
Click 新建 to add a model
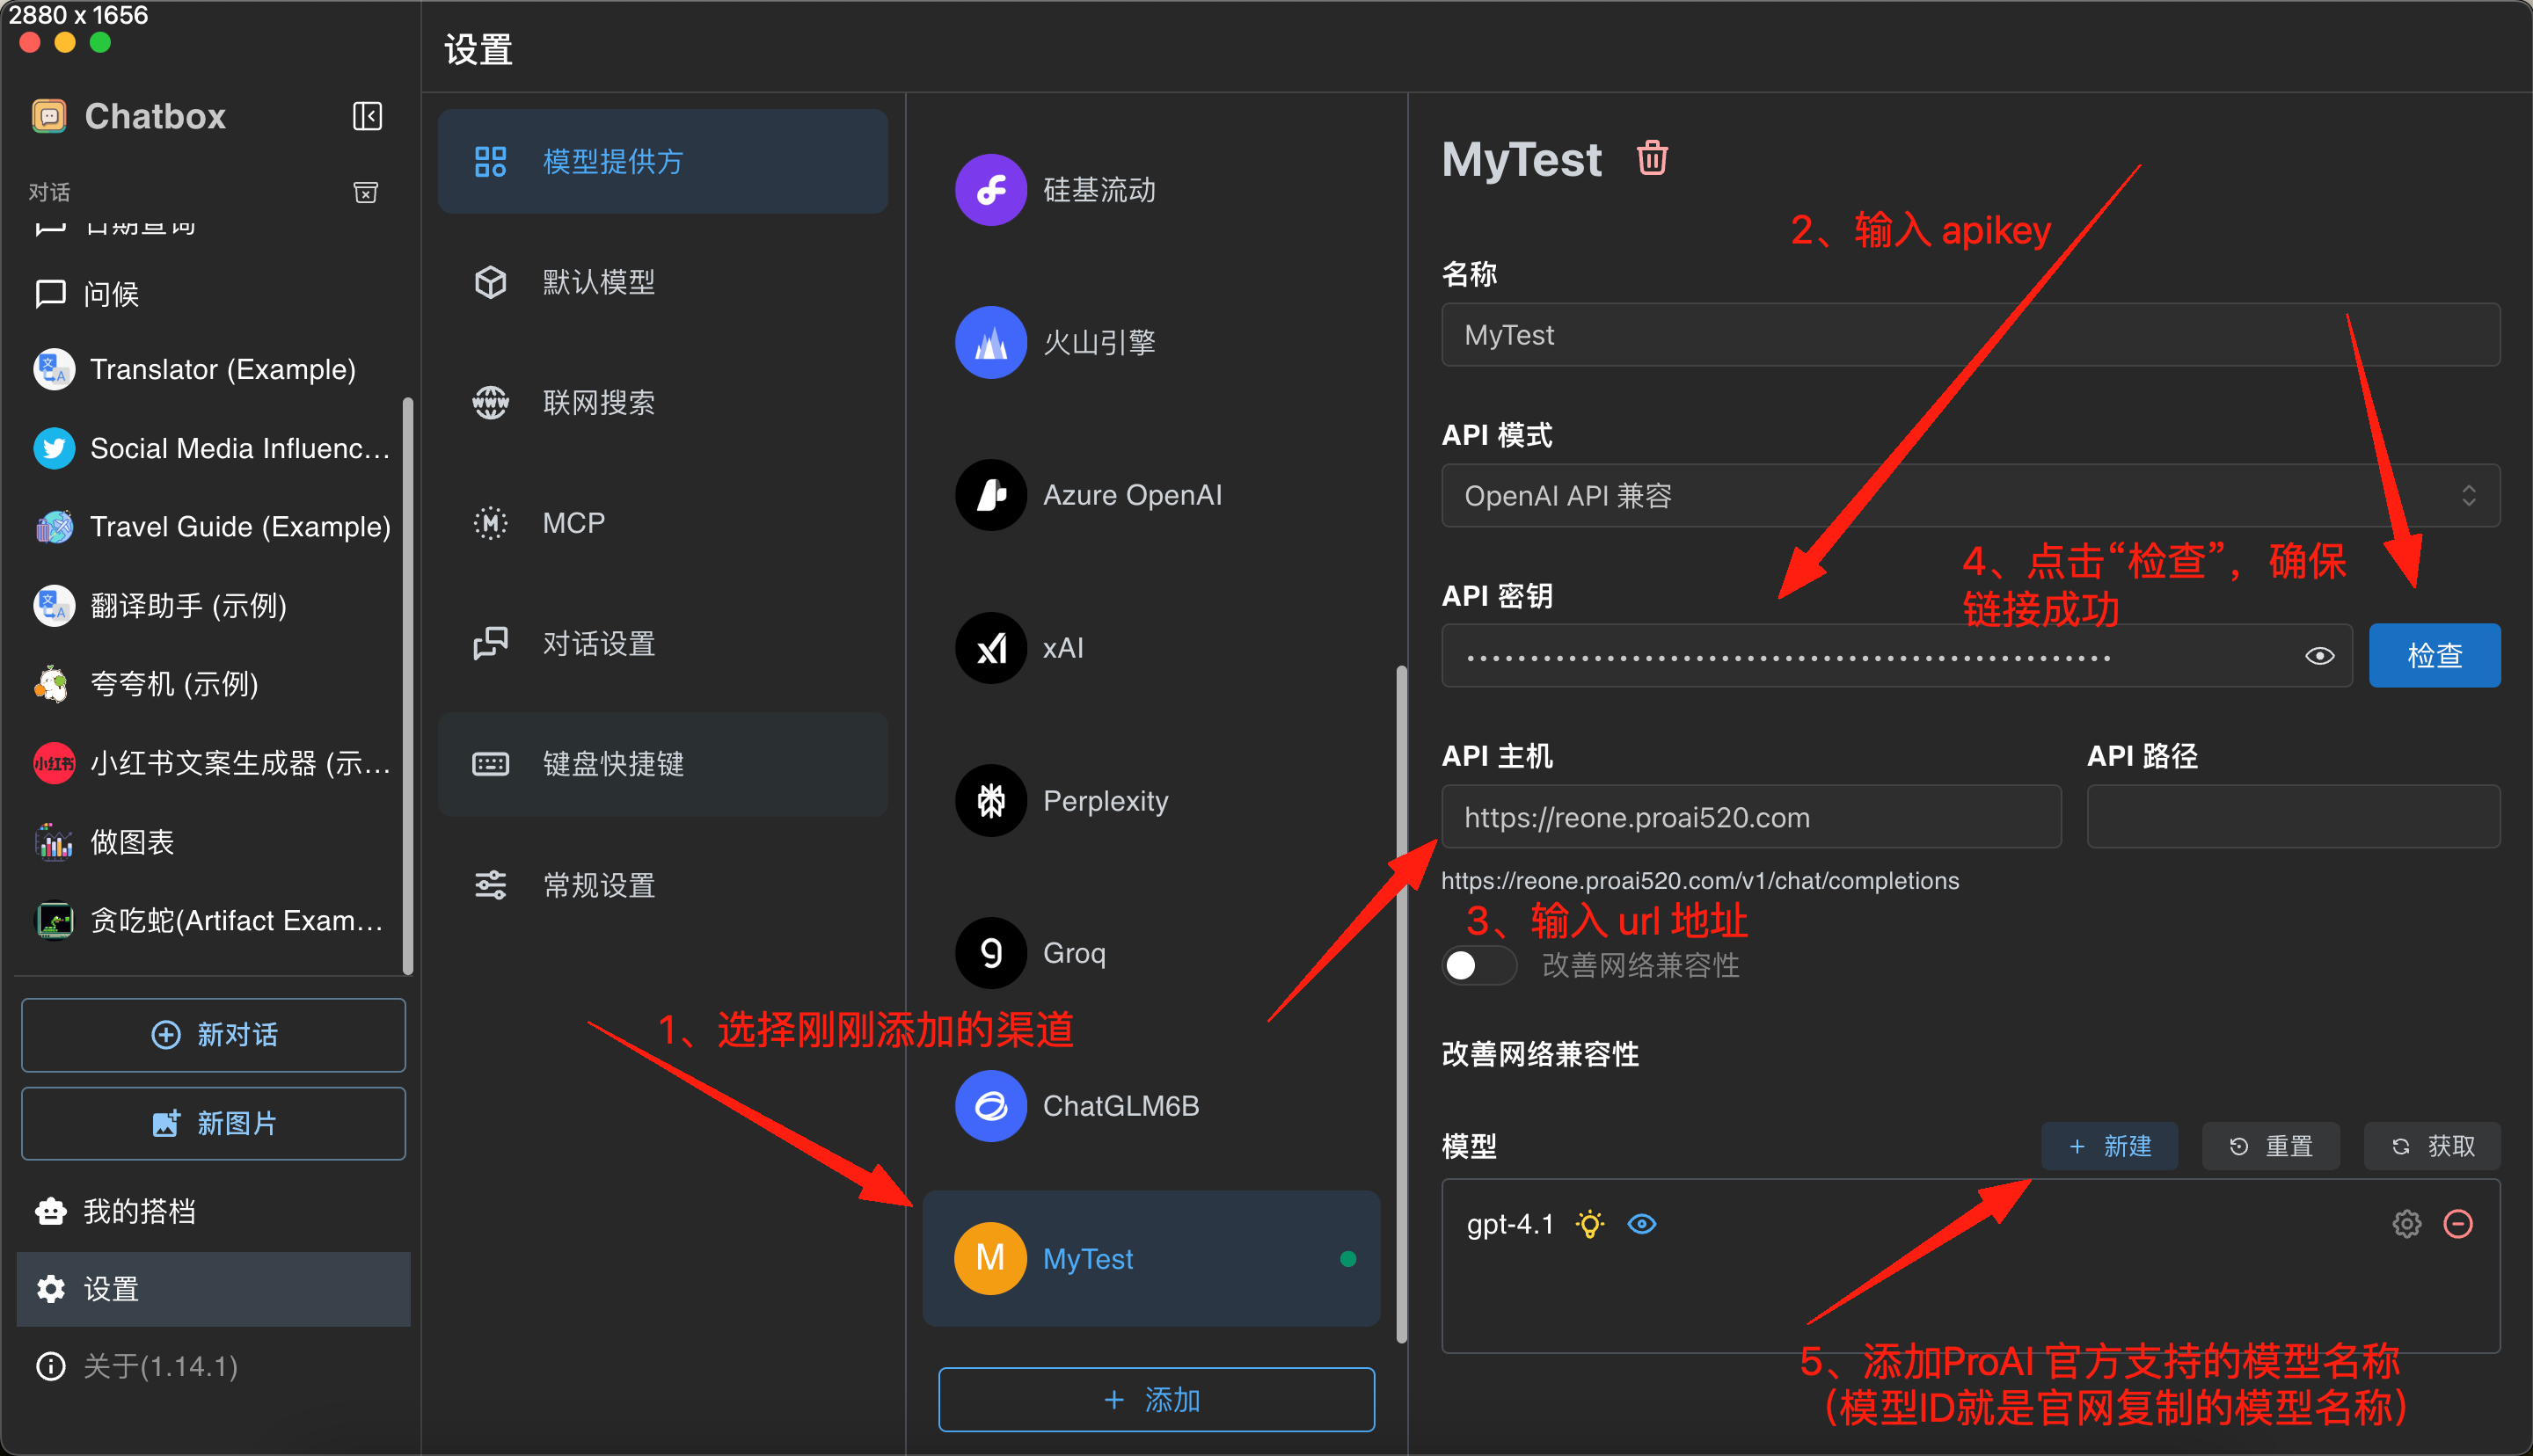(x=2110, y=1146)
